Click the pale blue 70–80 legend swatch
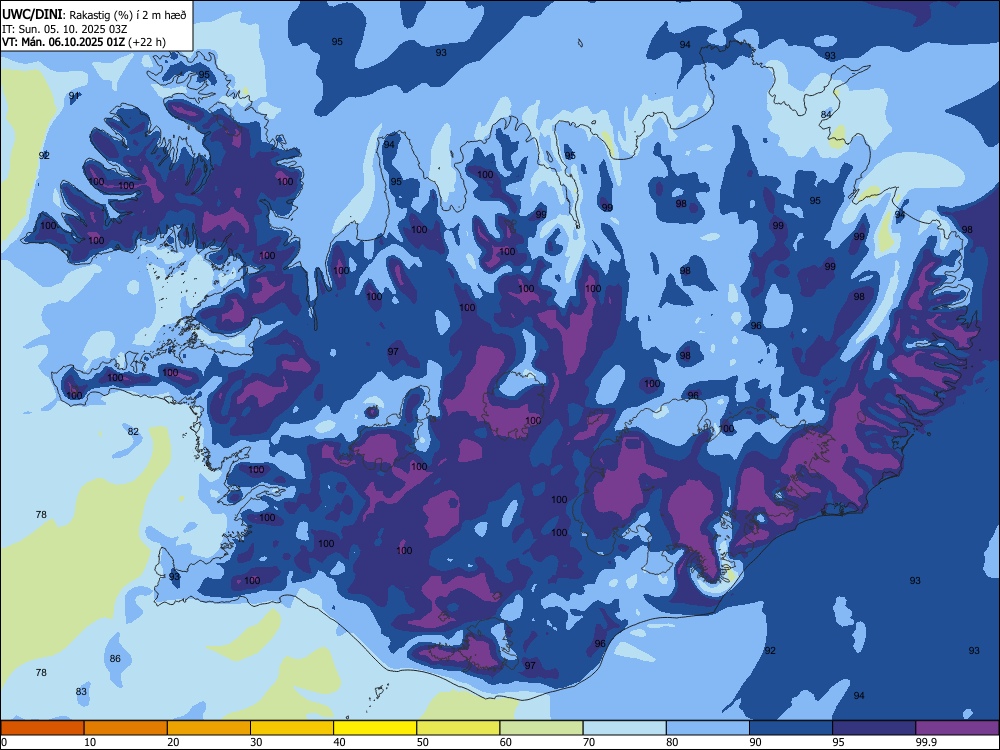The height and width of the screenshot is (750, 1000). pyautogui.click(x=624, y=728)
